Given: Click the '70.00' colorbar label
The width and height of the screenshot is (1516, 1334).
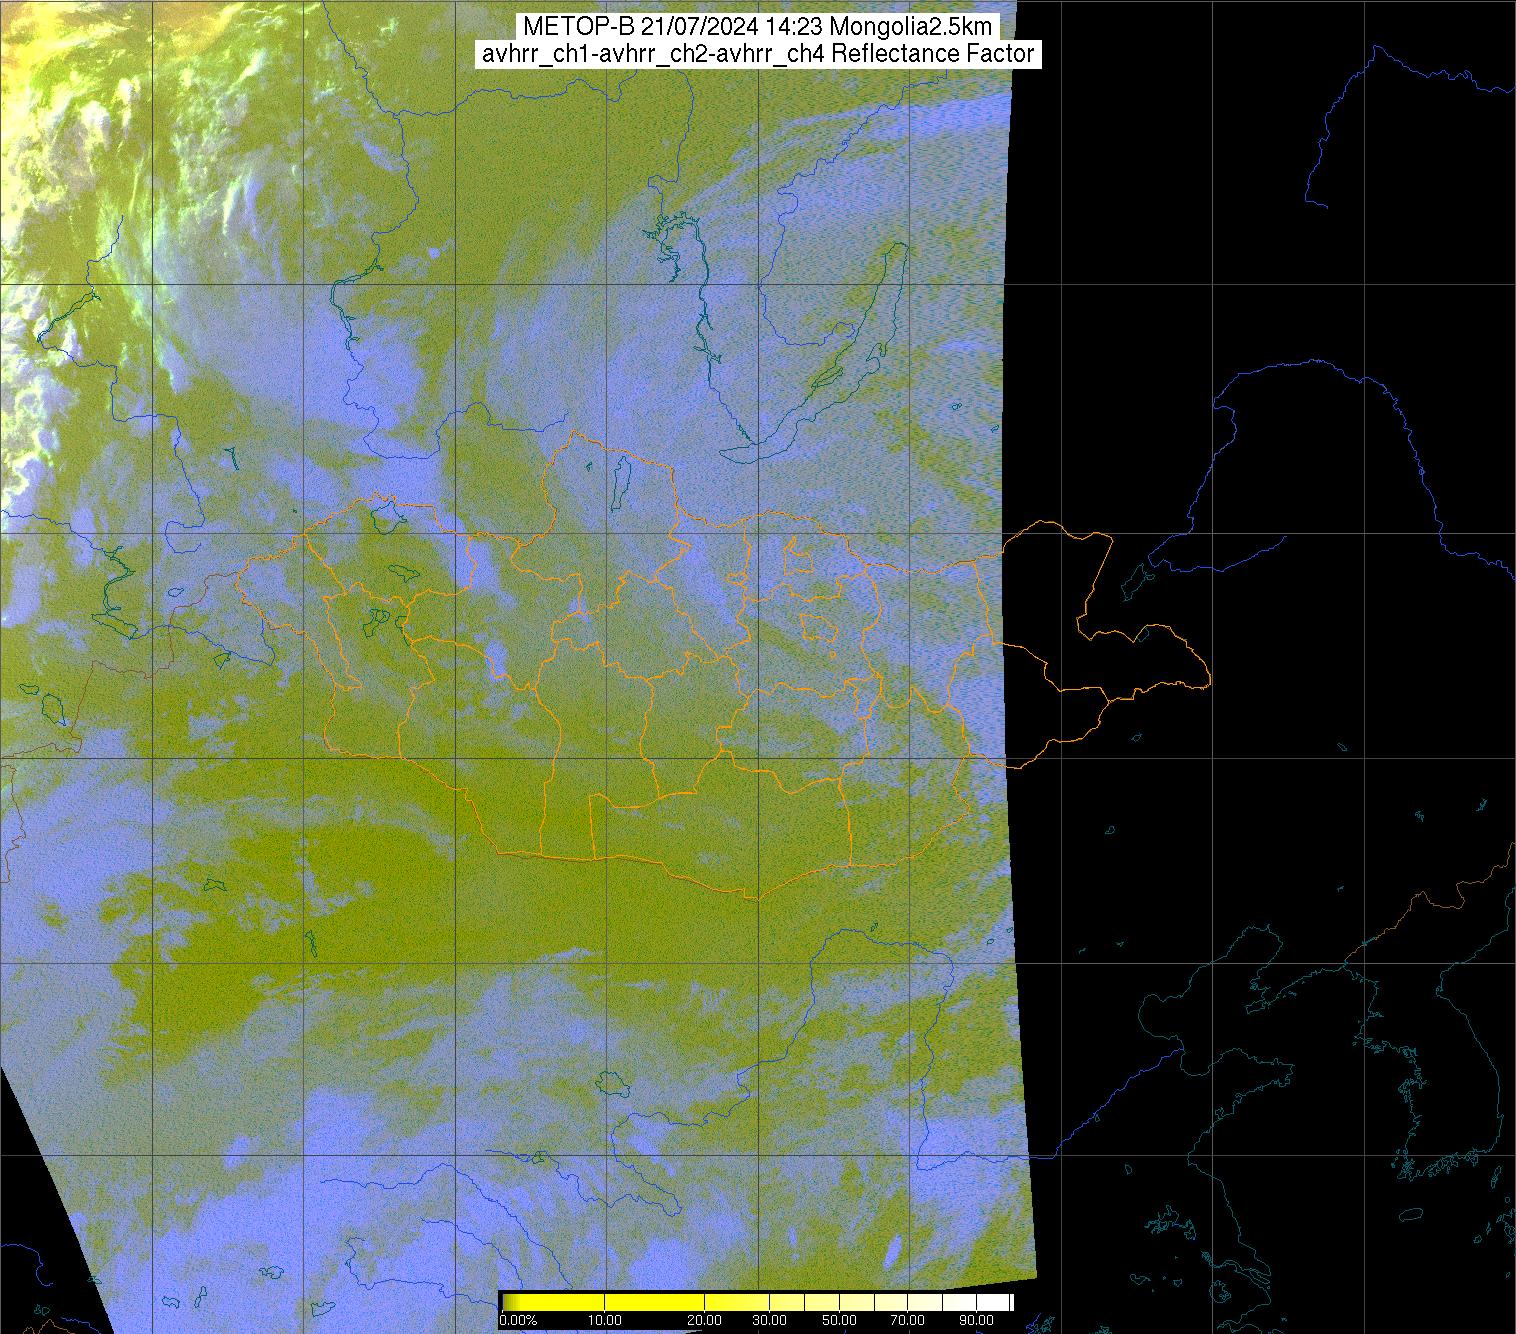Looking at the screenshot, I should tap(907, 1320).
